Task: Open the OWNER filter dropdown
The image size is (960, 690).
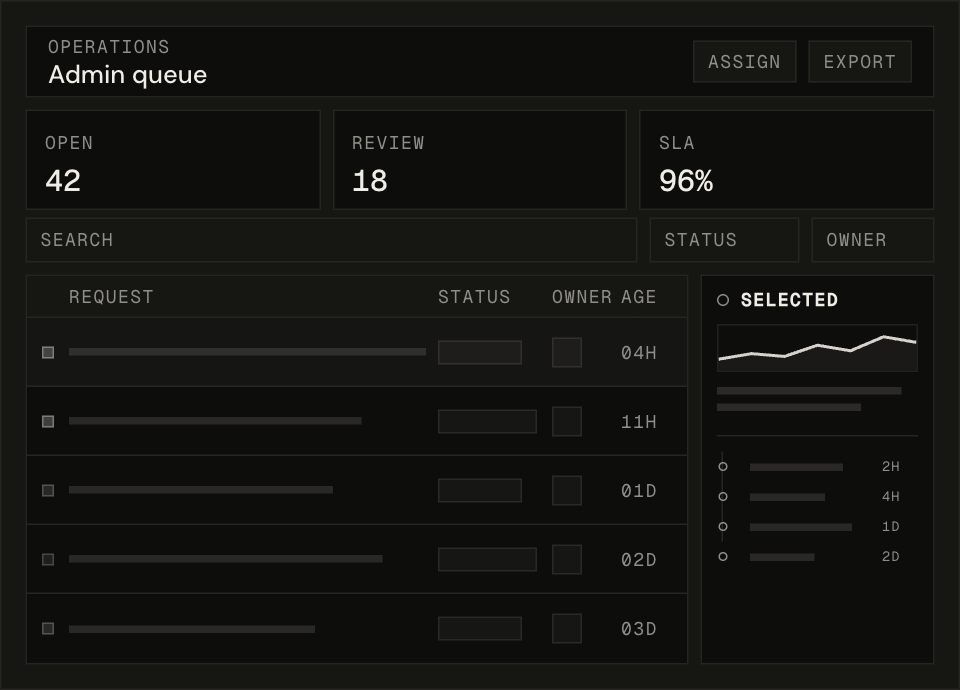Action: click(872, 240)
